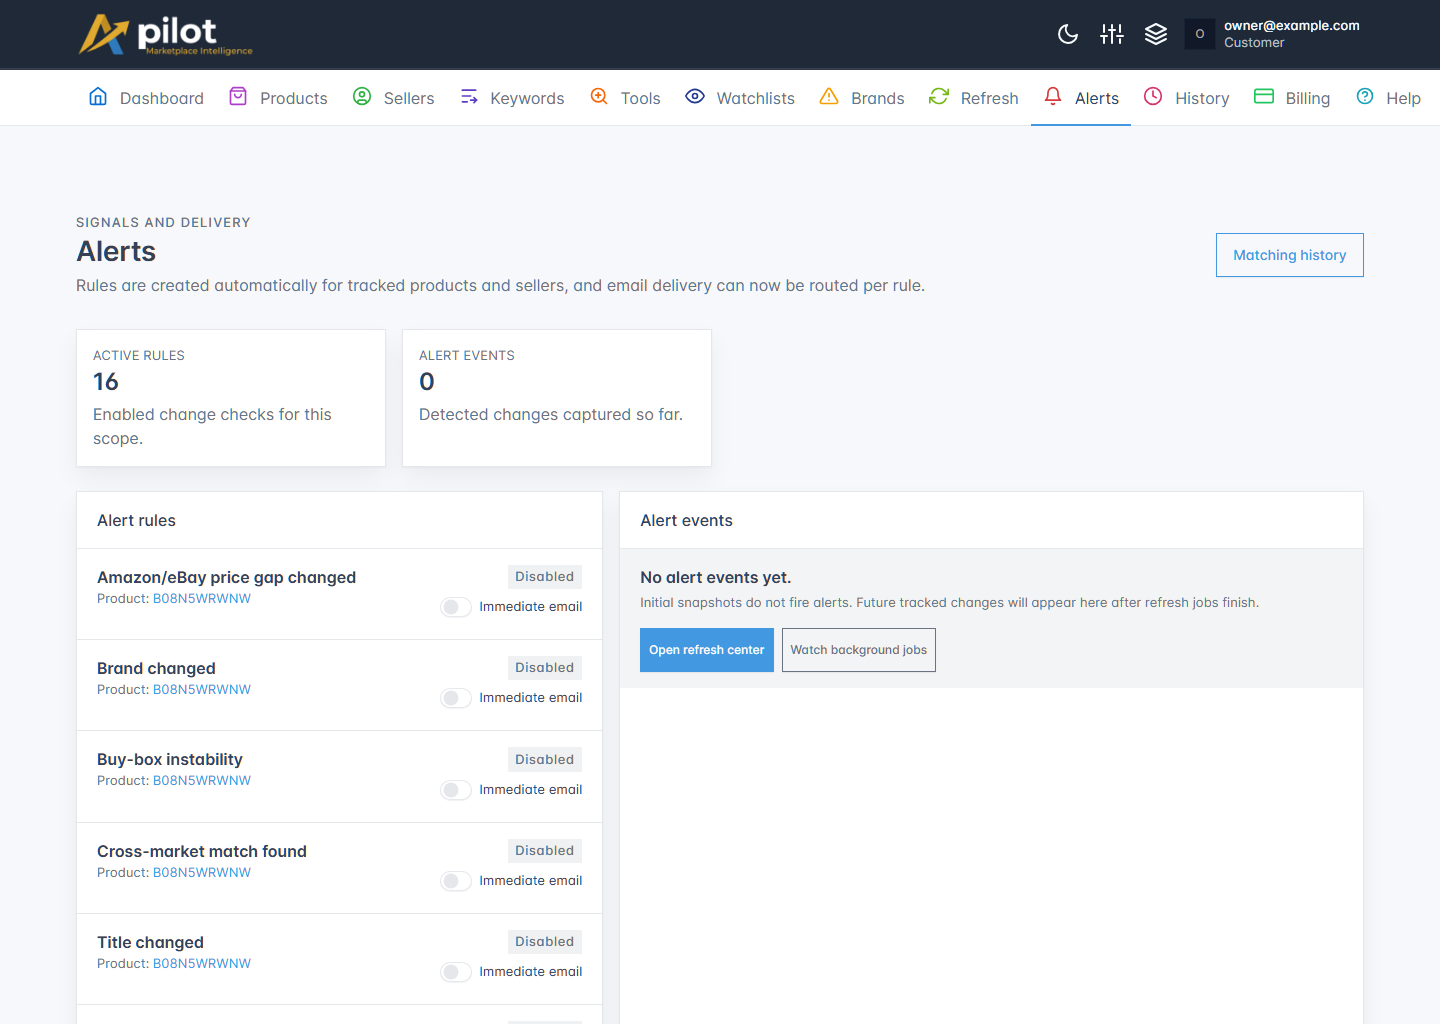Click owner@example.com account label
The width and height of the screenshot is (1440, 1024).
[x=1291, y=26]
